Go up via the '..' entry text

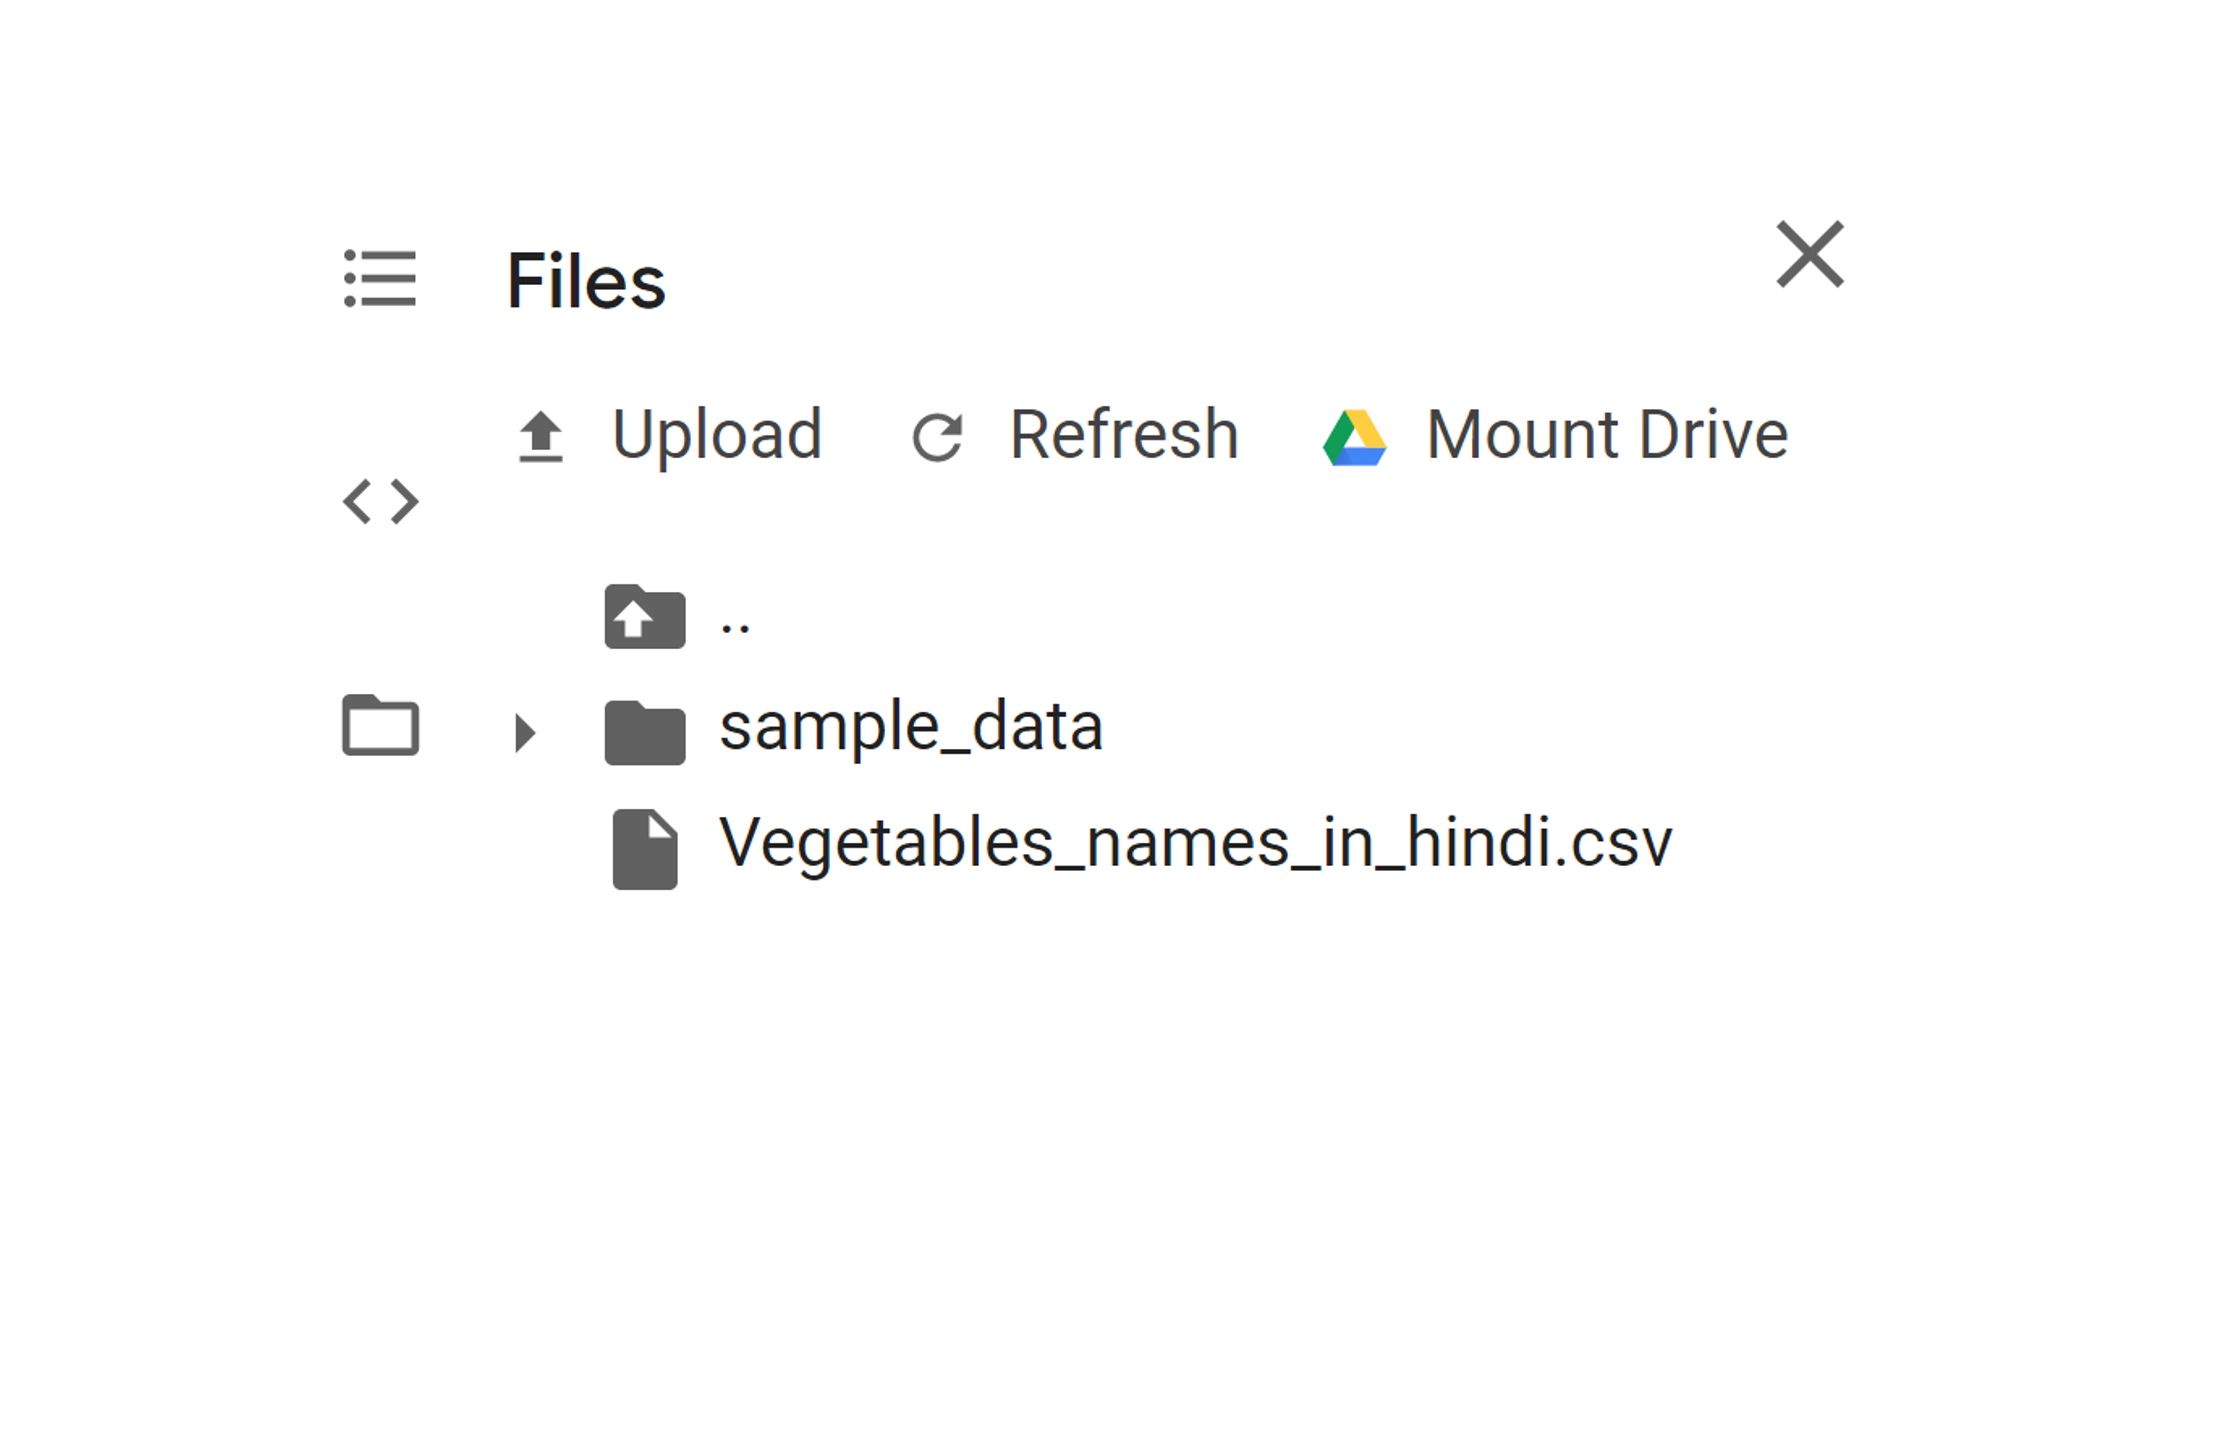click(735, 623)
